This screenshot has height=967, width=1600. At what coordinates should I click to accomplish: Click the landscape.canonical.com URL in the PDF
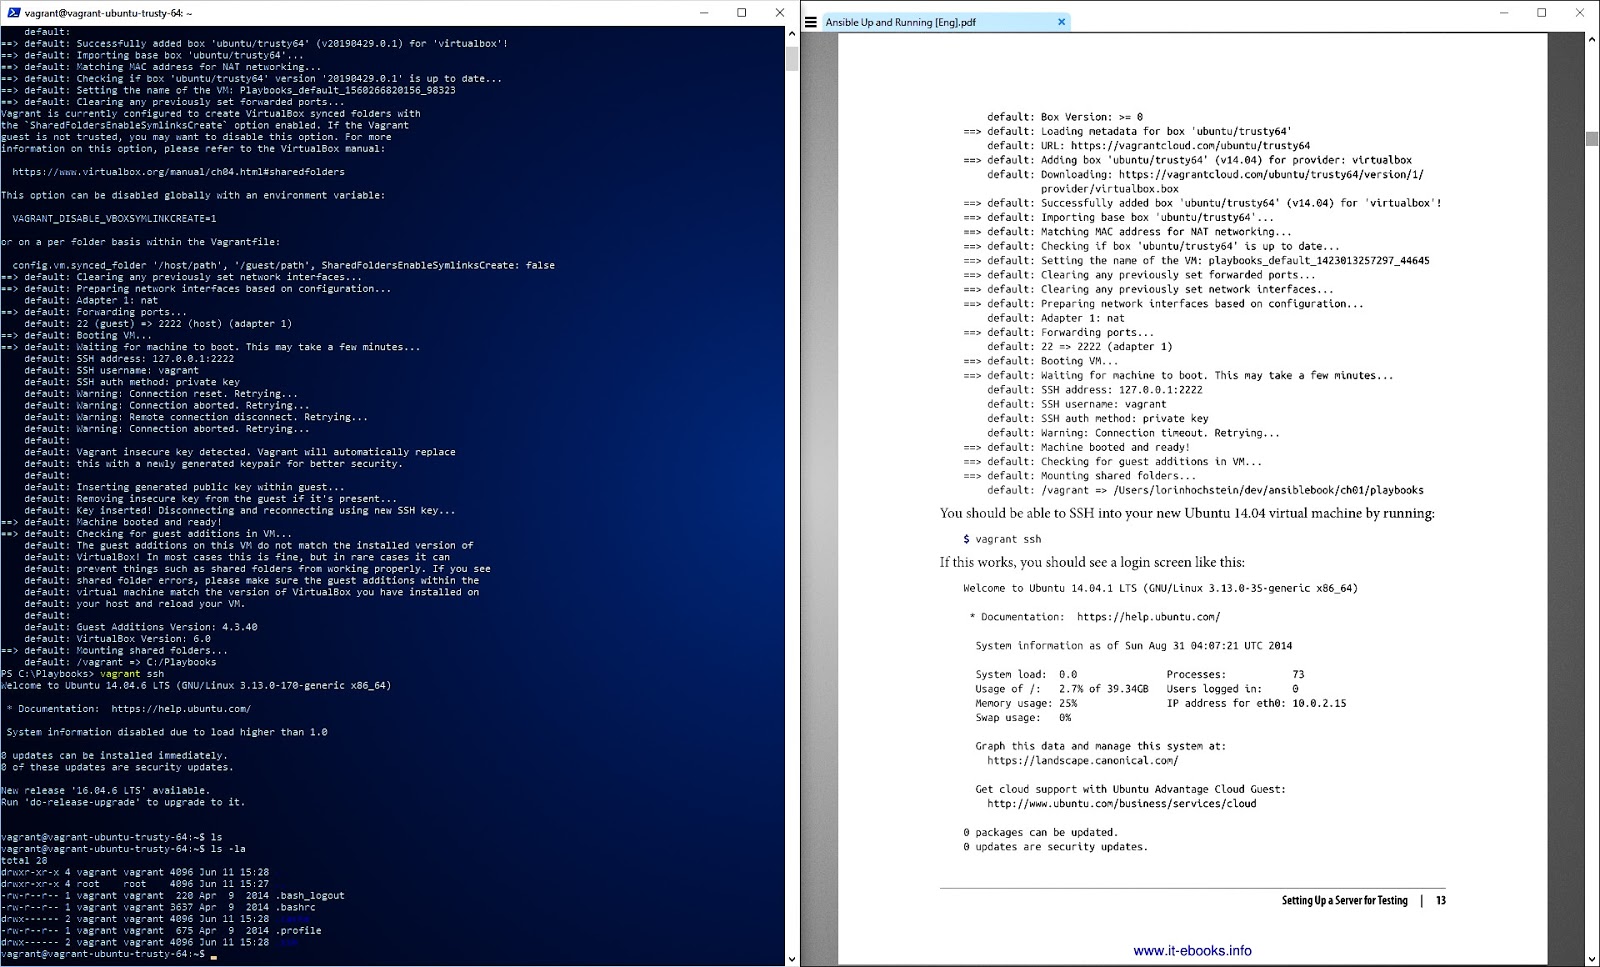click(1082, 760)
